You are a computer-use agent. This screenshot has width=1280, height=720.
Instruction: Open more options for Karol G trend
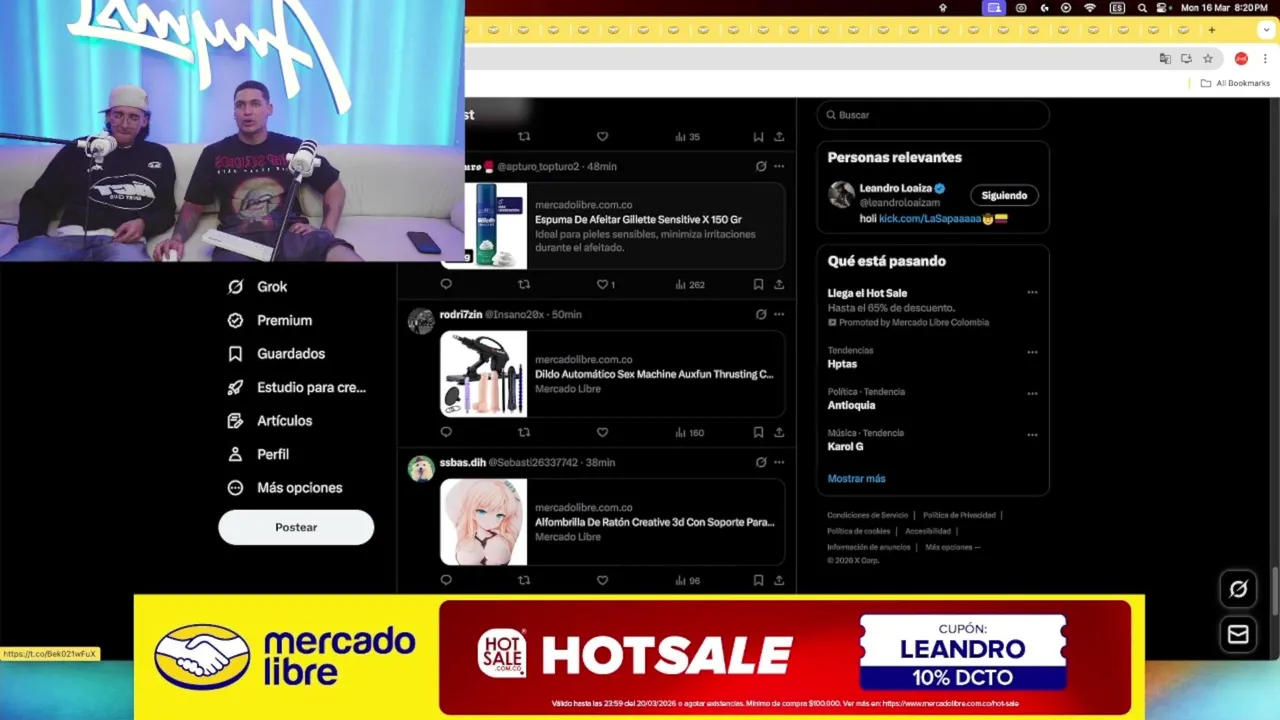1032,435
